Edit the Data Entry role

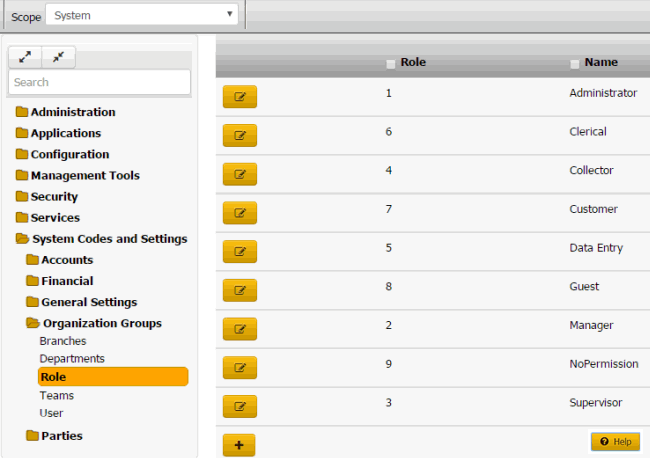click(239, 251)
